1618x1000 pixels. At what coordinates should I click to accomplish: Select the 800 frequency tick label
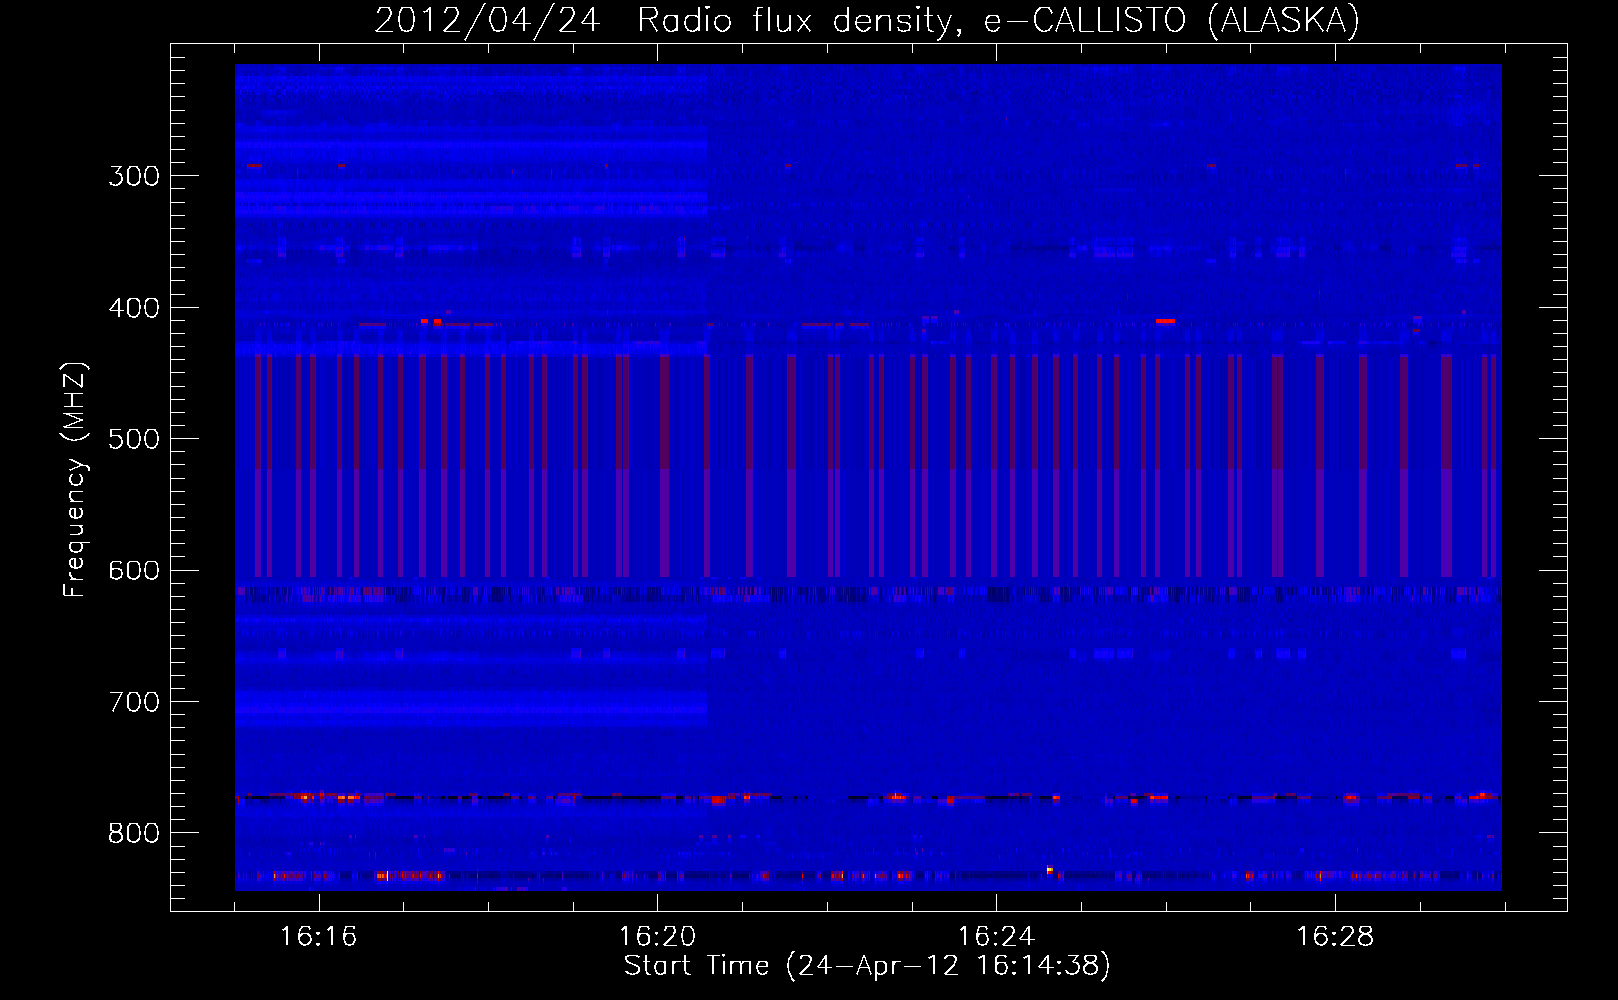pos(134,834)
